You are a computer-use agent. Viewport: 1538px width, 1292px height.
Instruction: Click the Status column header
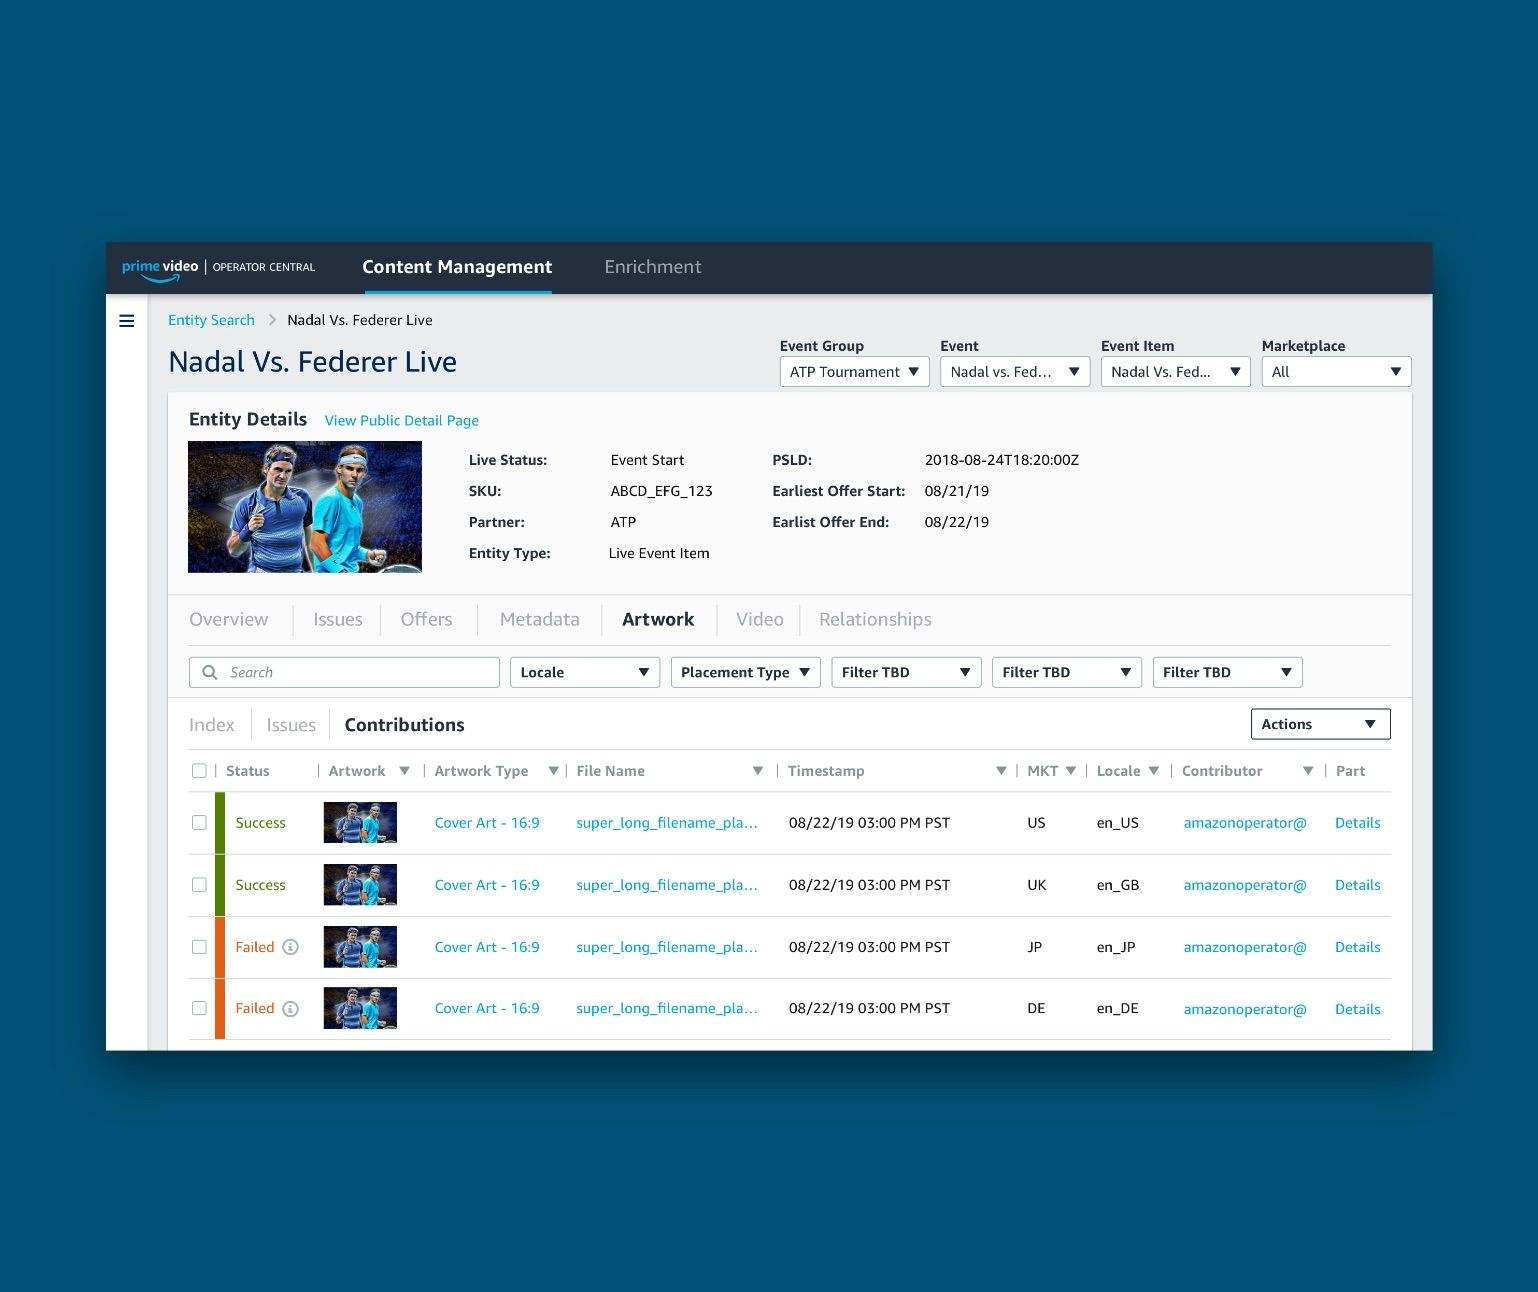coord(248,771)
